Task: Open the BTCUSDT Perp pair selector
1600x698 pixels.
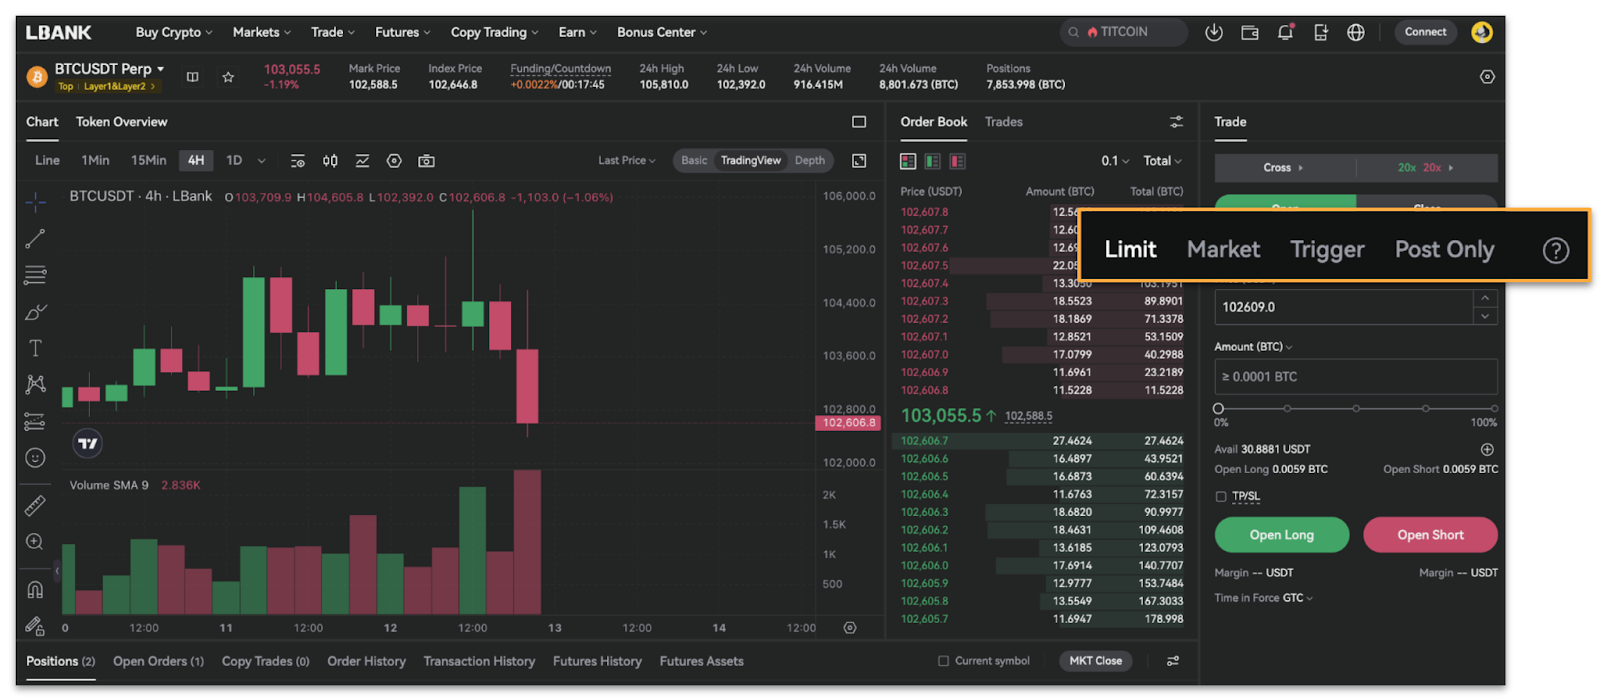Action: (109, 69)
